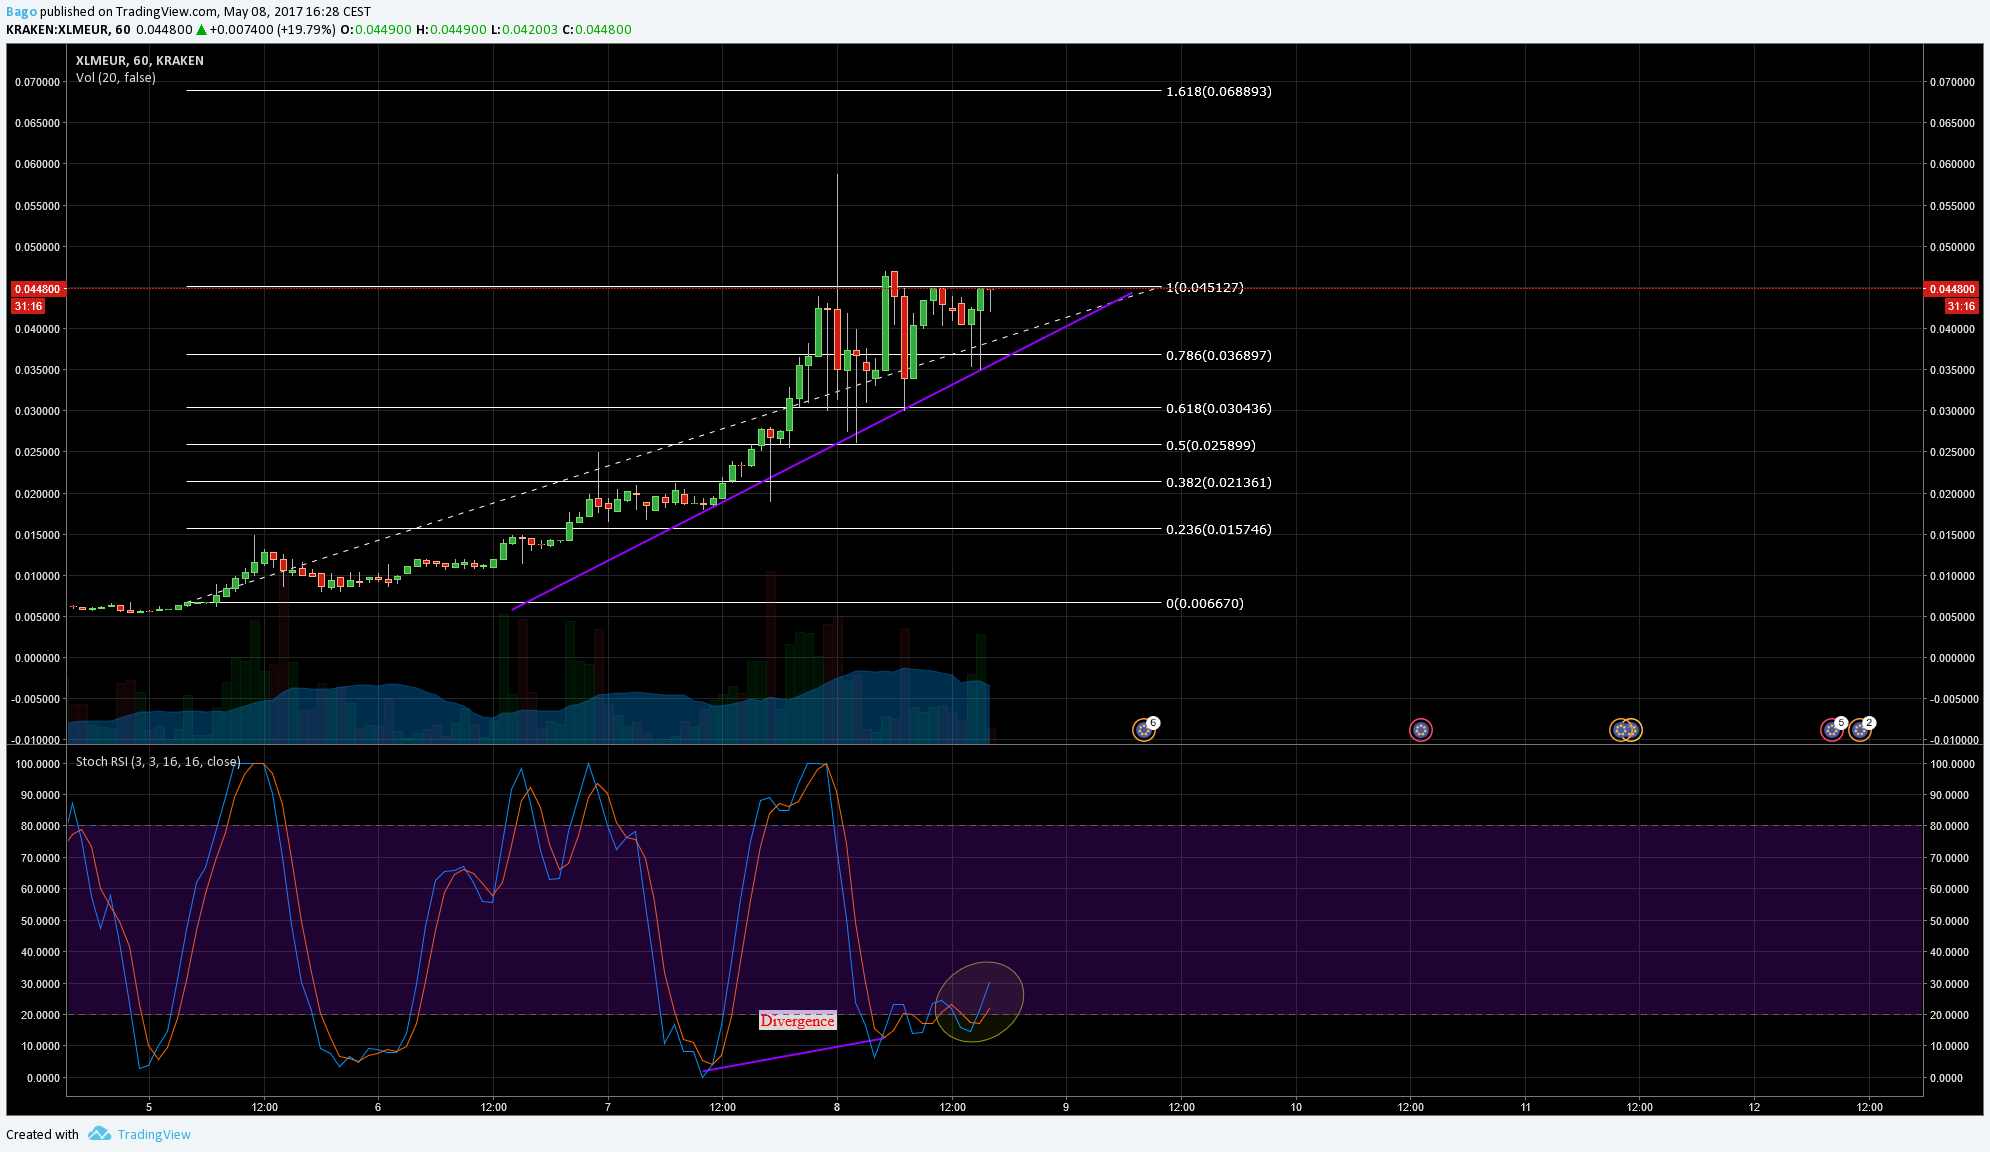The image size is (1990, 1152).
Task: Click the red-ringed EU event marker near the 10 12:00 mark
Action: 1420,730
